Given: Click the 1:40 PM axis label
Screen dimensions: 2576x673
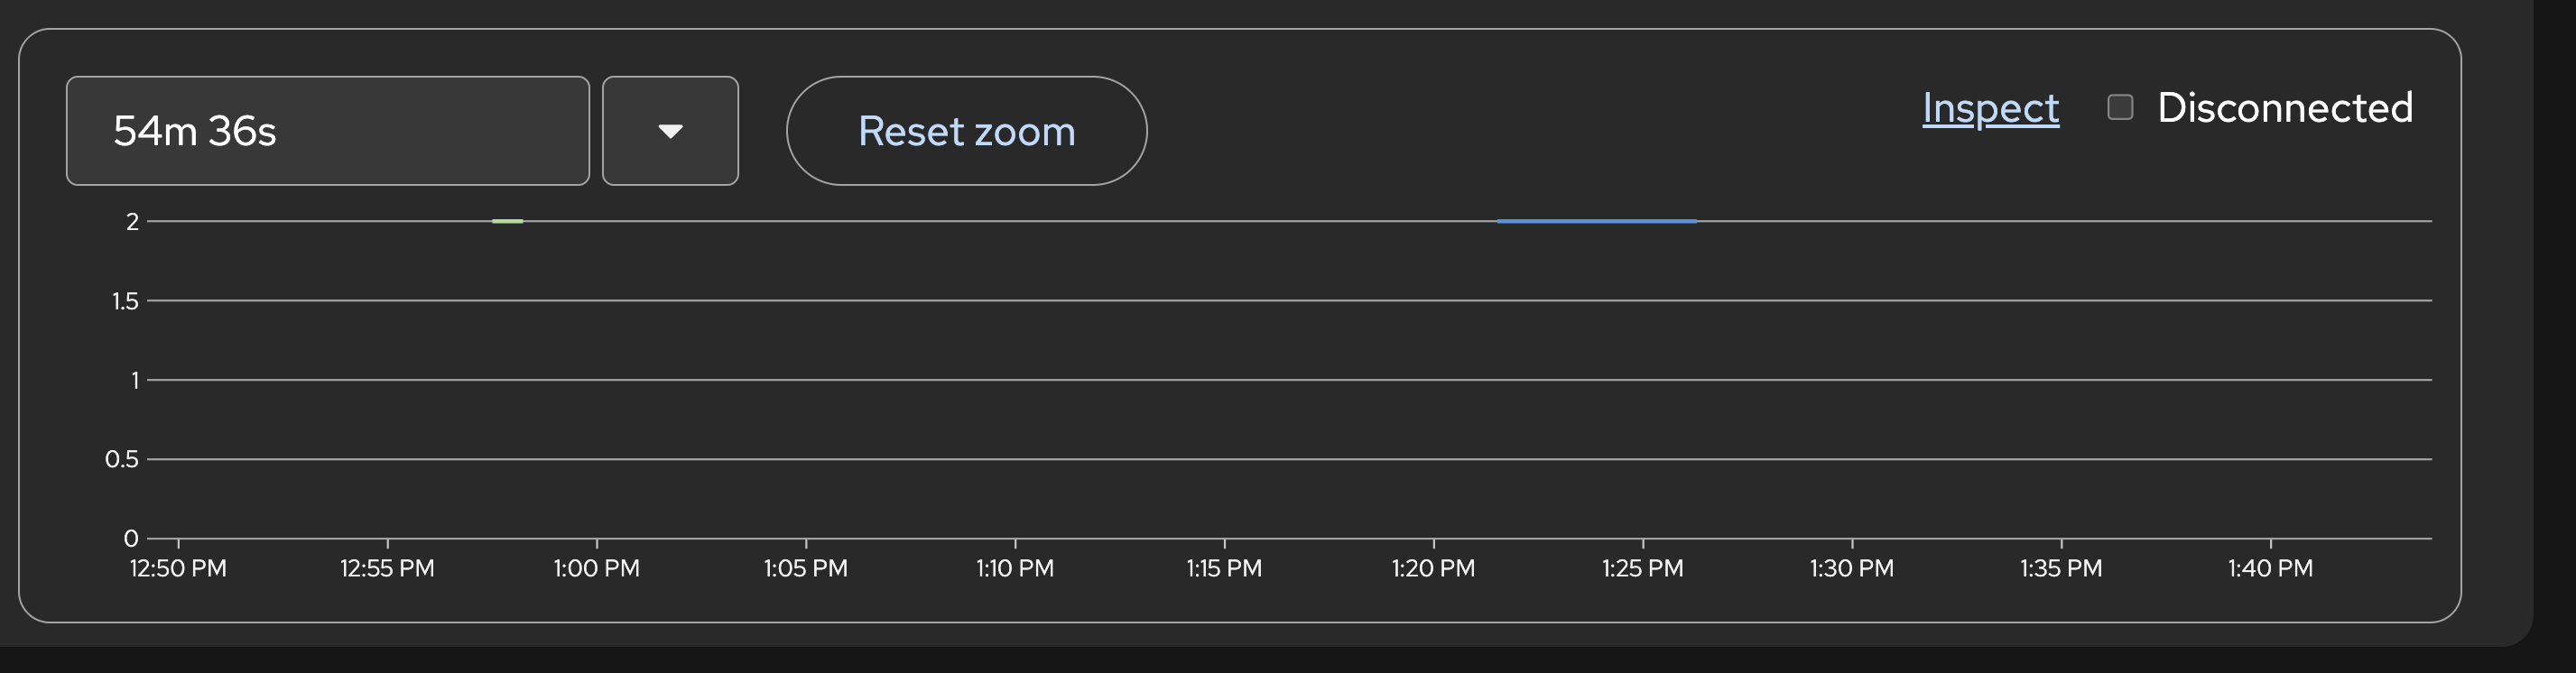Looking at the screenshot, I should 2270,568.
